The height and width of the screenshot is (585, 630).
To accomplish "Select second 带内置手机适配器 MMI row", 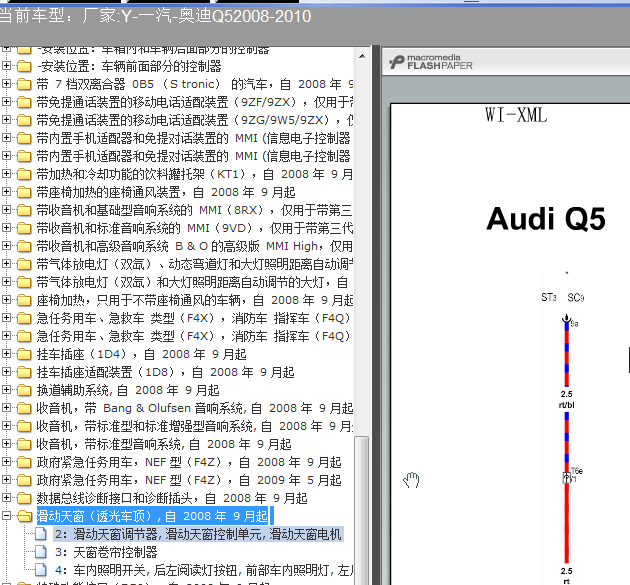I will point(194,156).
